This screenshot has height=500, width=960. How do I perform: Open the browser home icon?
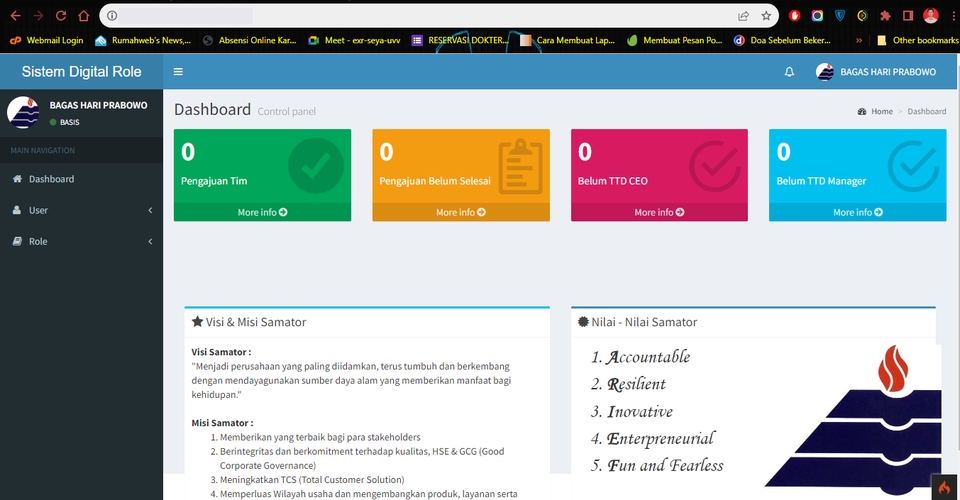pyautogui.click(x=84, y=16)
